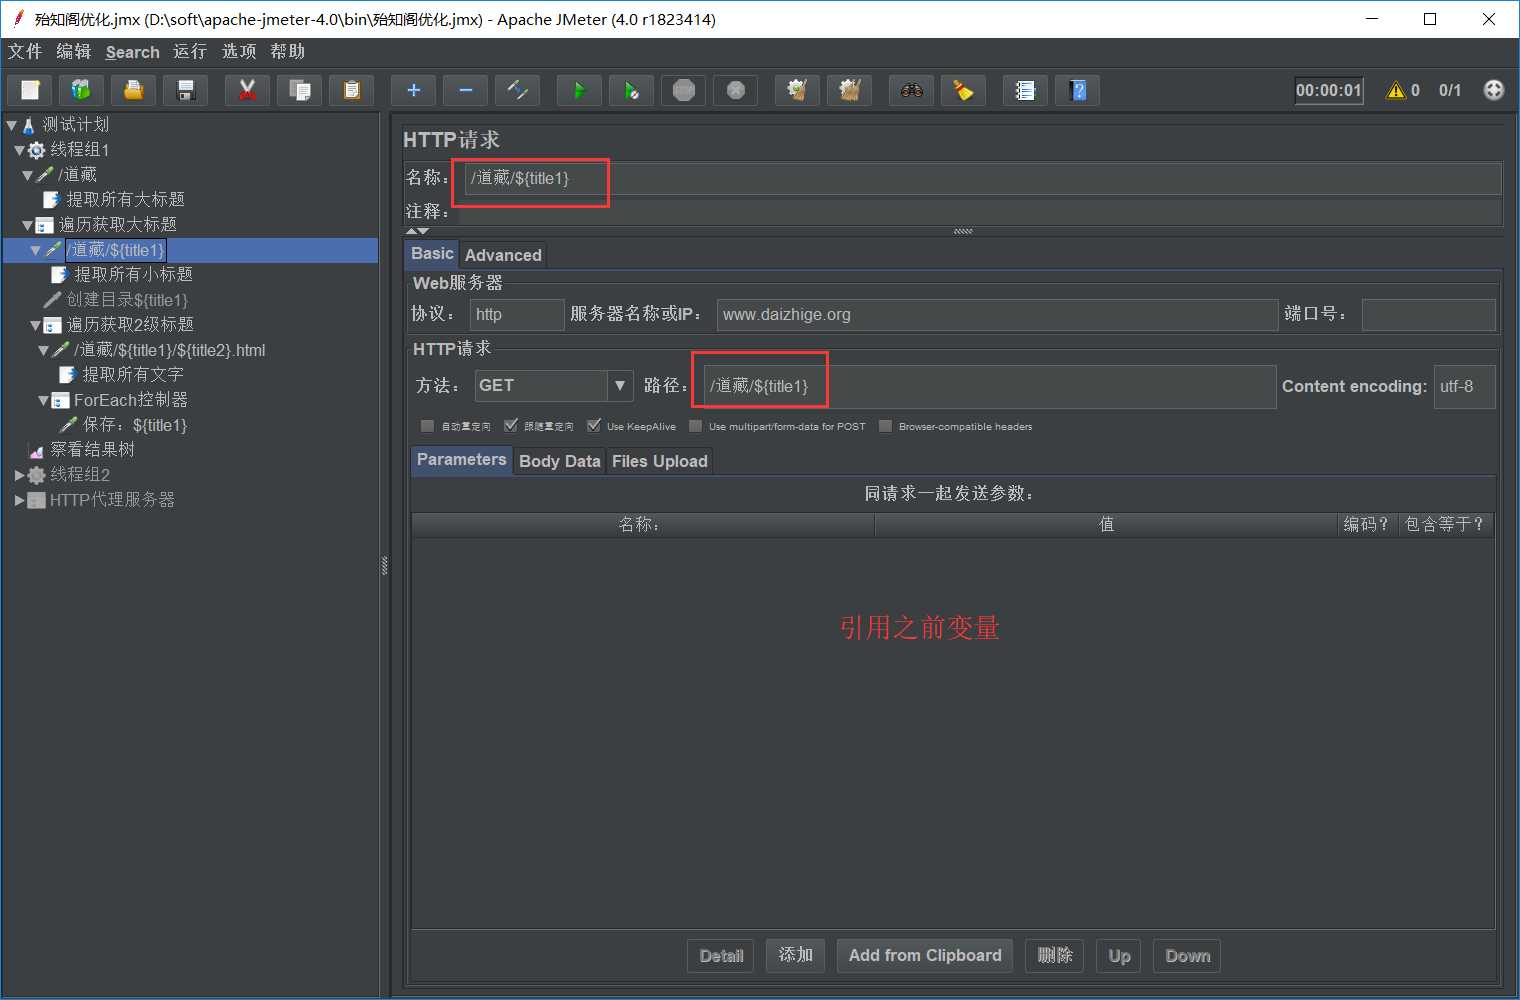Click the Help question mark icon
This screenshot has width=1520, height=1000.
click(1078, 90)
